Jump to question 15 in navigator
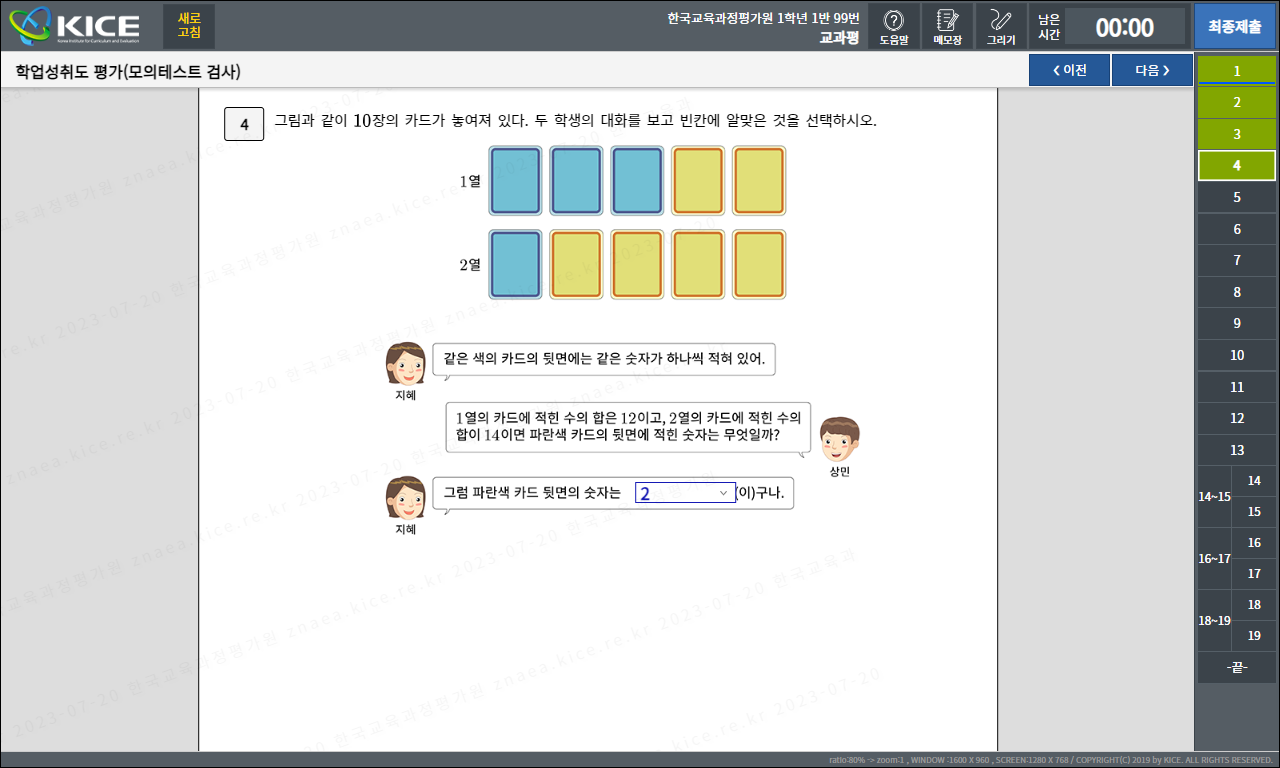1280x768 pixels. (1254, 512)
